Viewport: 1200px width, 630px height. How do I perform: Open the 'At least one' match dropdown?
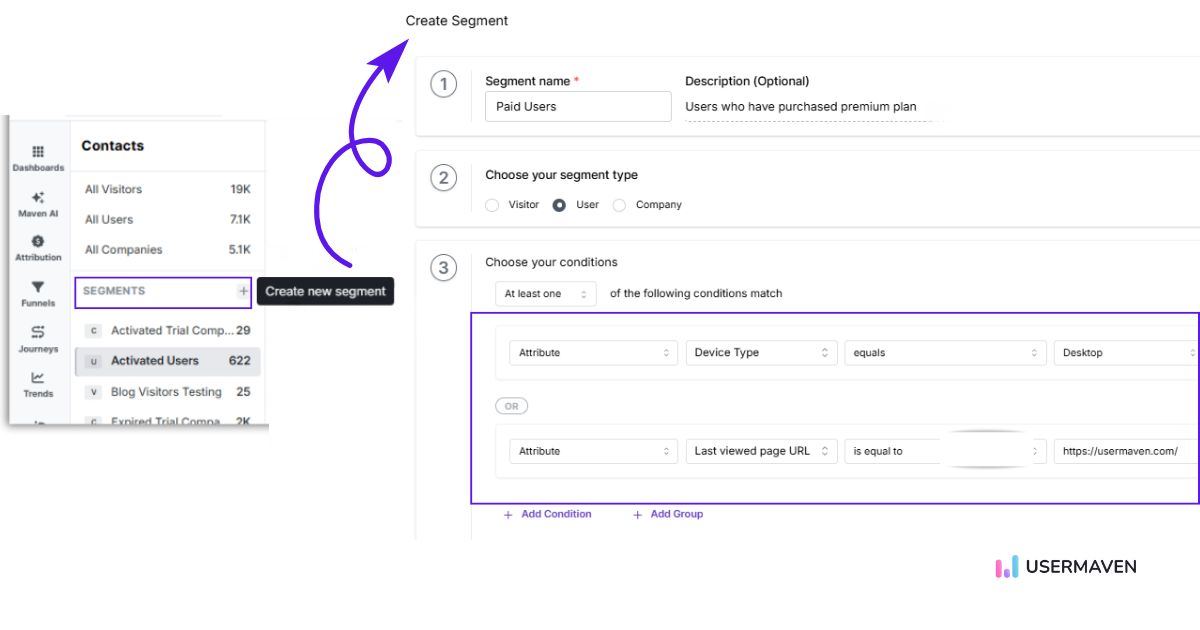click(x=546, y=294)
